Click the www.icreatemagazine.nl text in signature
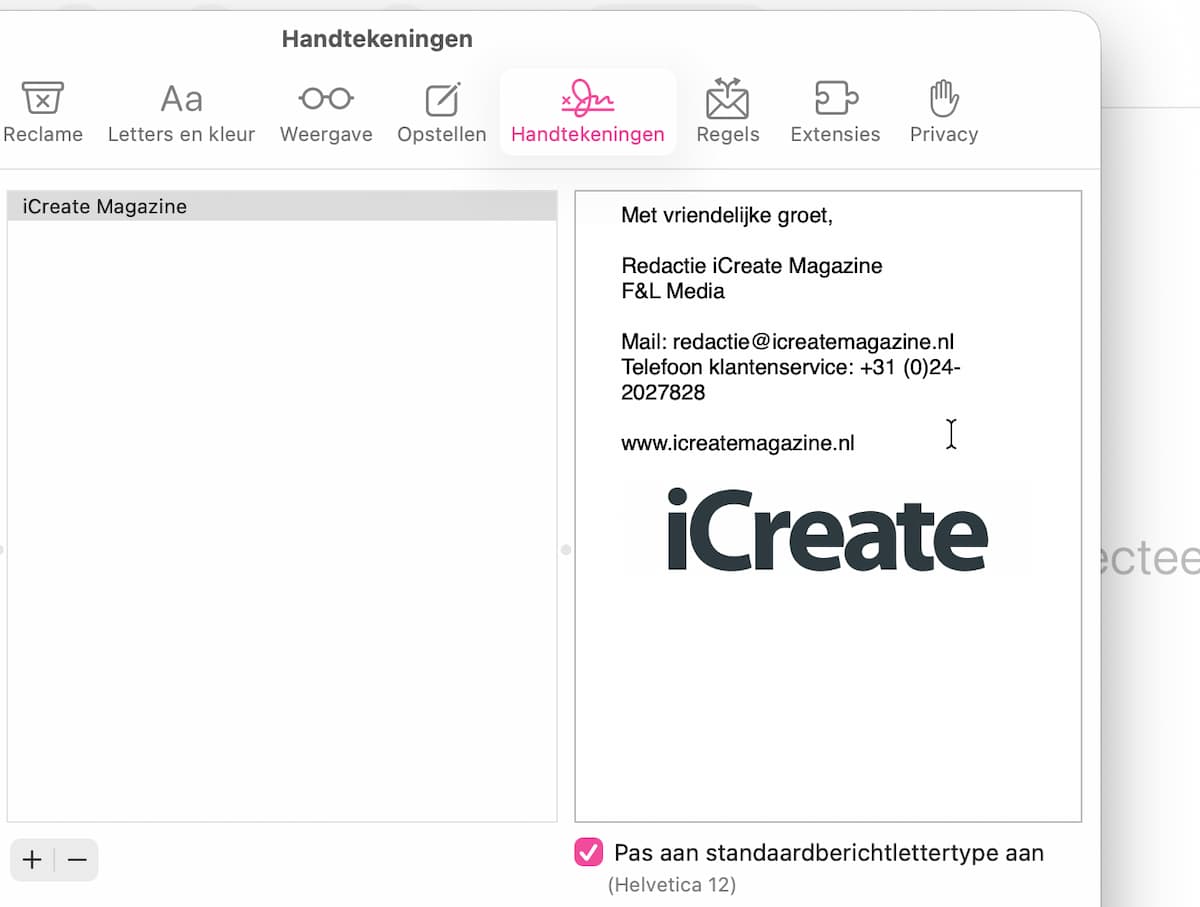This screenshot has height=907, width=1200. (x=737, y=443)
